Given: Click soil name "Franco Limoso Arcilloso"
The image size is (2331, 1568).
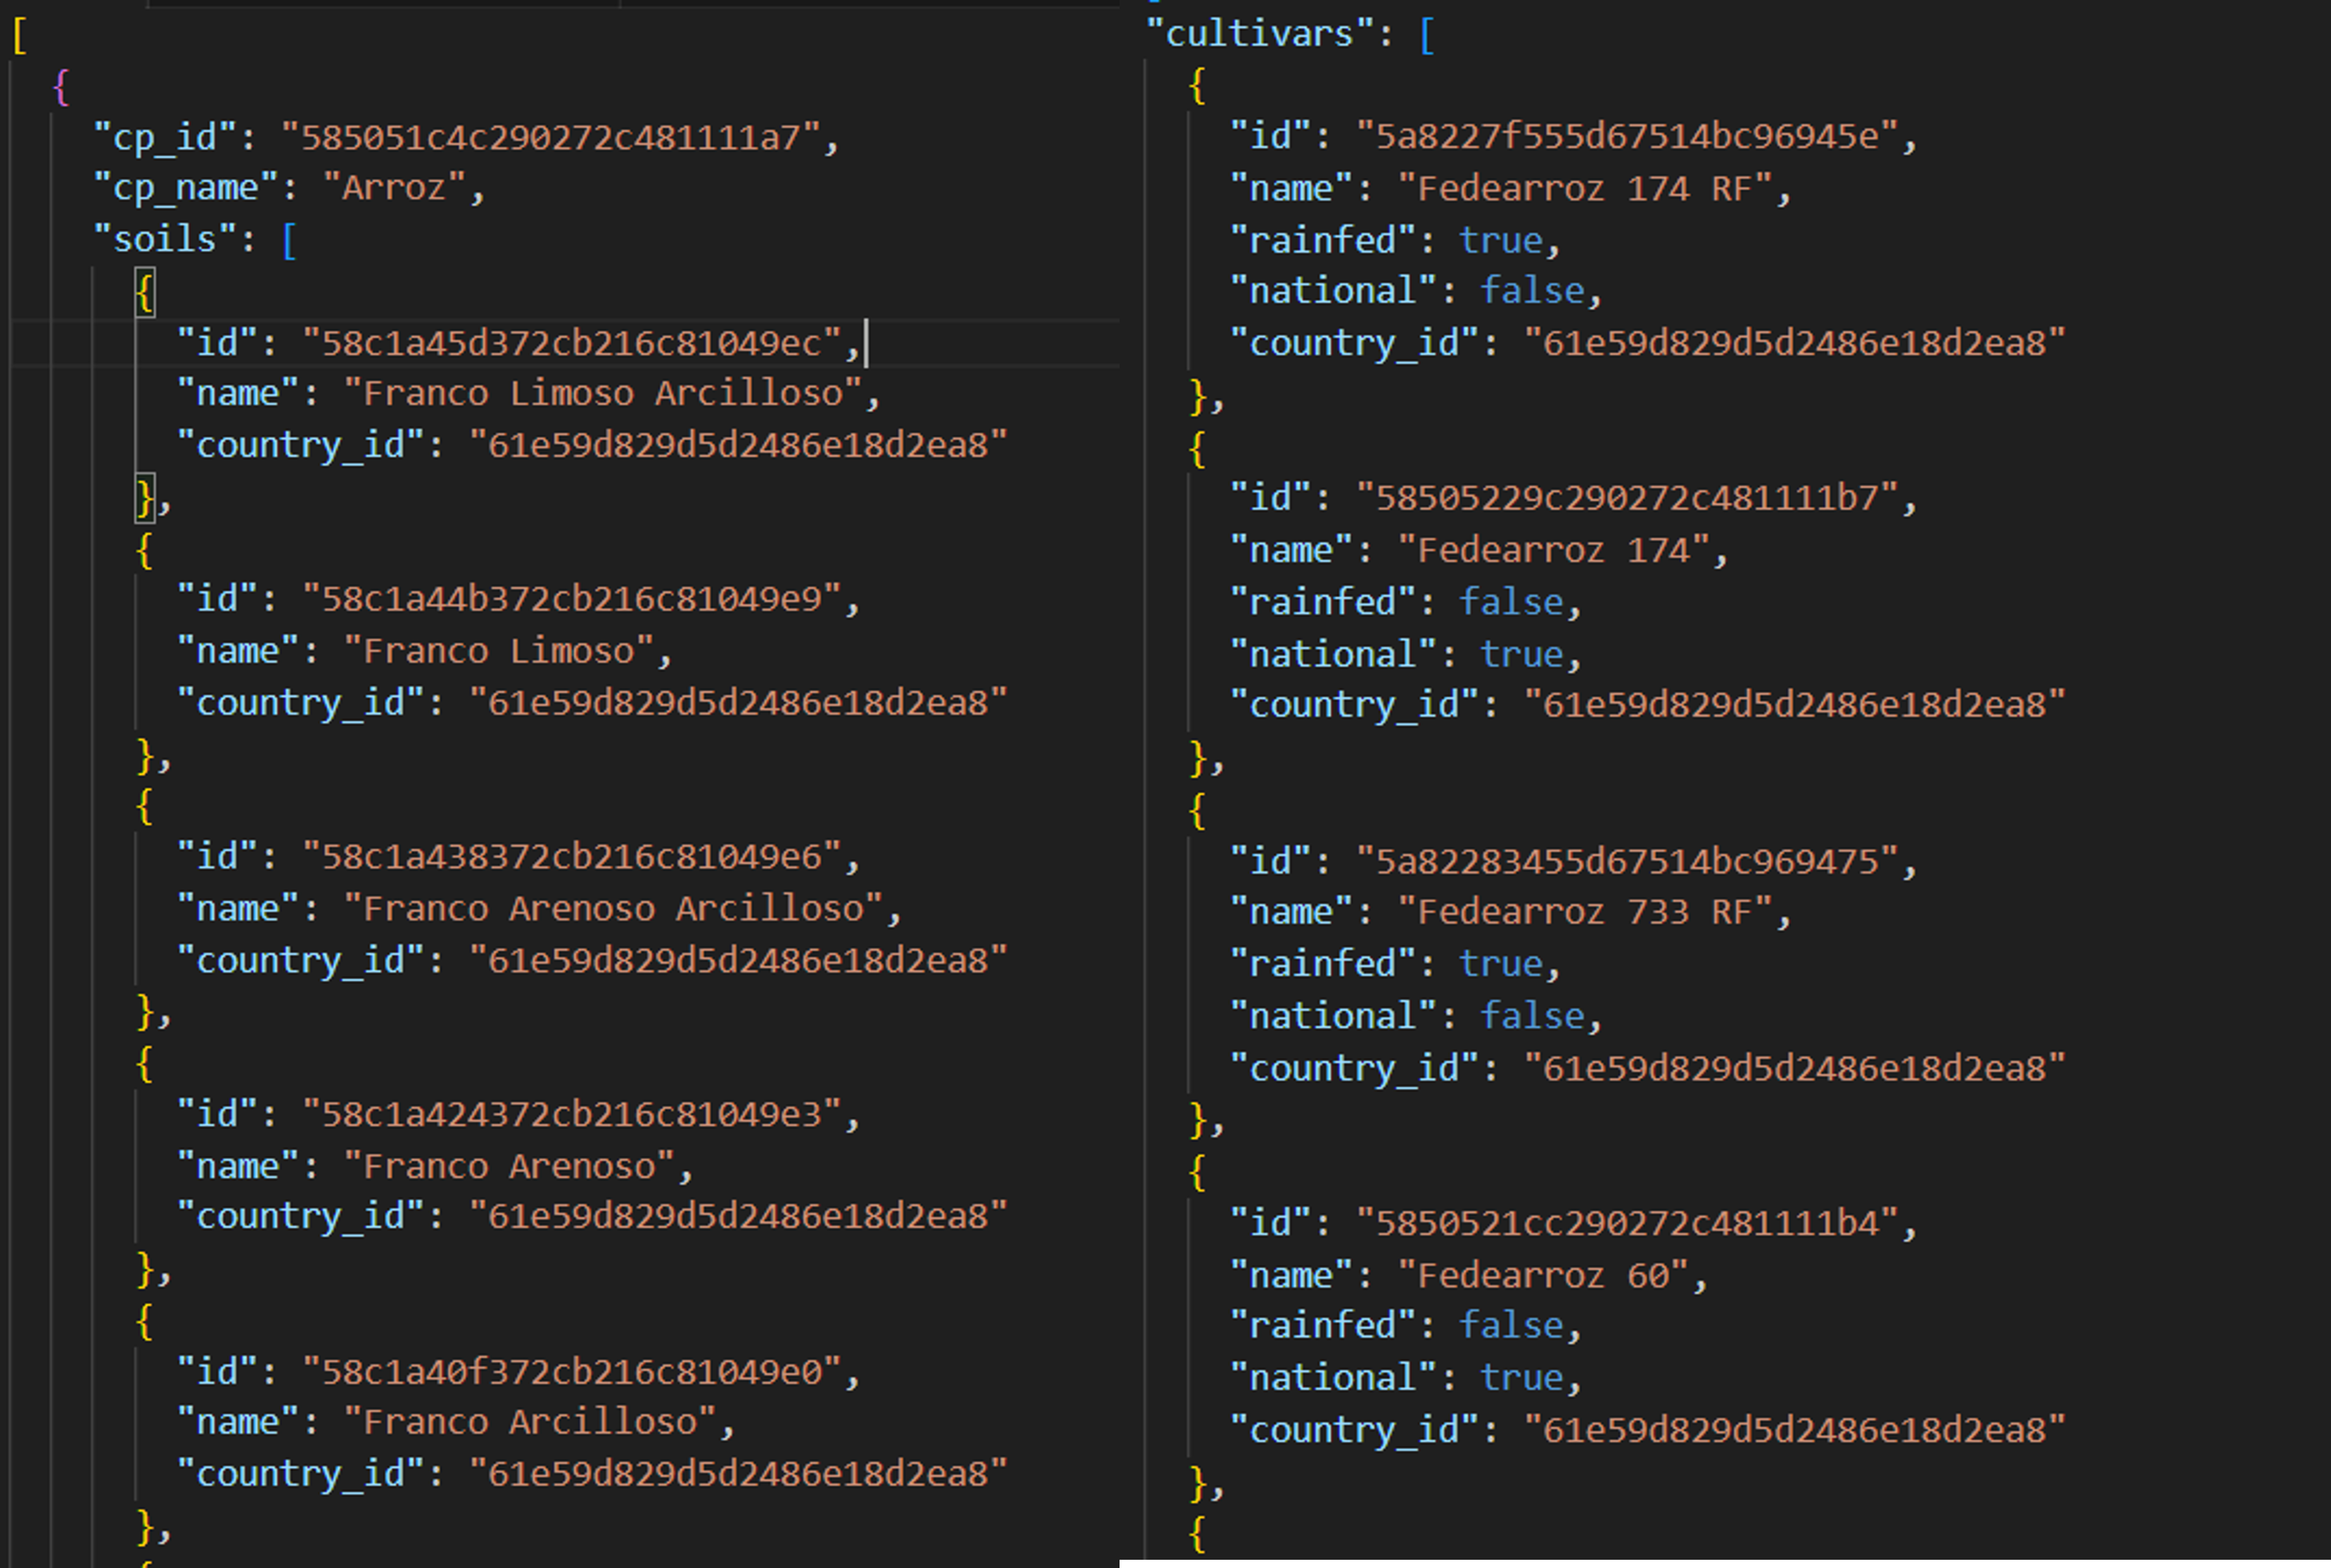Looking at the screenshot, I should [x=603, y=394].
